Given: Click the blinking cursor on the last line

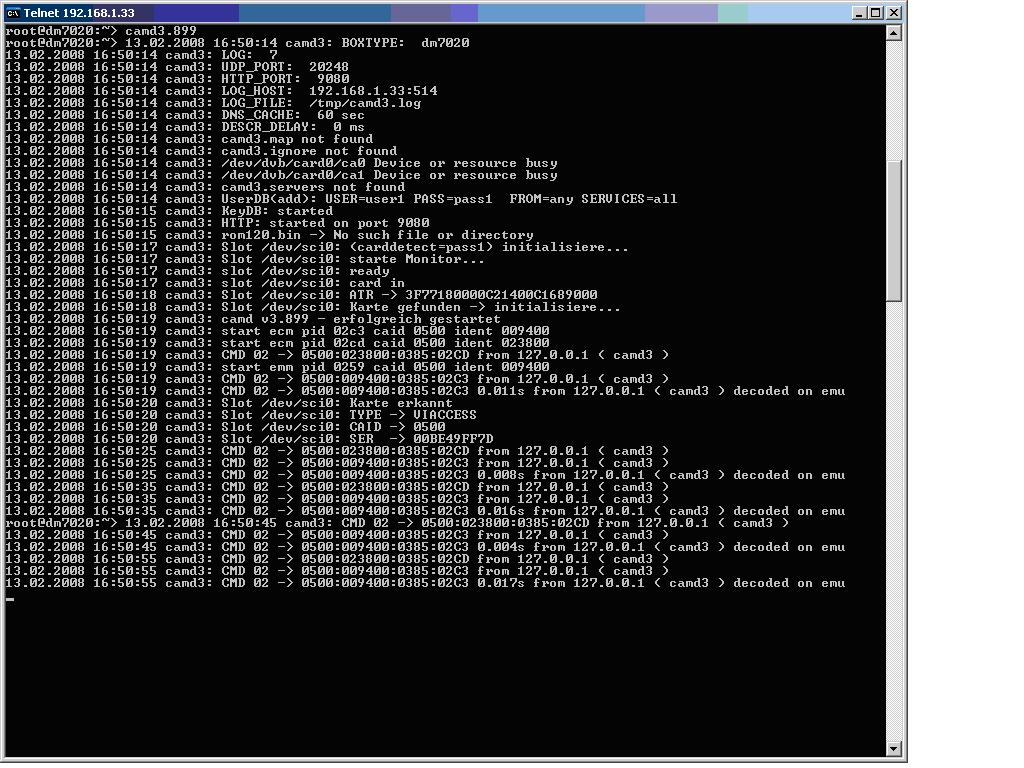Looking at the screenshot, I should [x=10, y=599].
